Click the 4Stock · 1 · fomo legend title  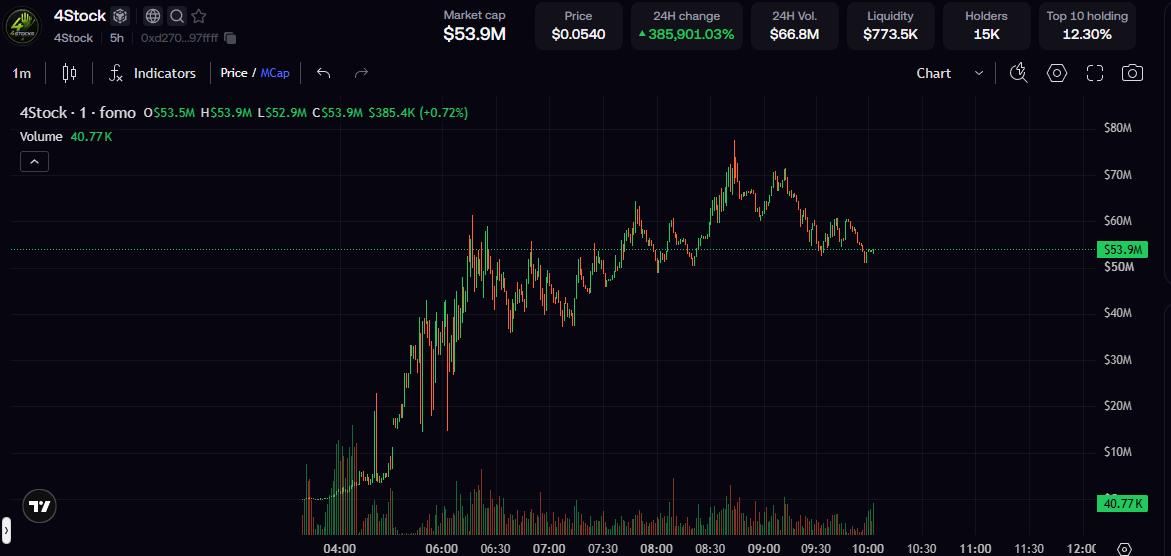coord(78,113)
